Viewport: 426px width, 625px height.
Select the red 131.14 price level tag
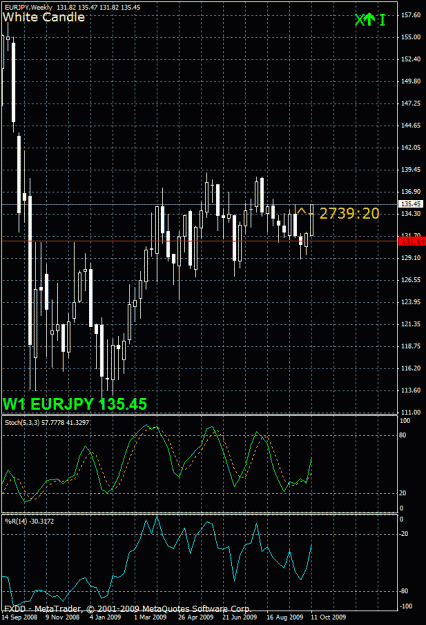412,241
